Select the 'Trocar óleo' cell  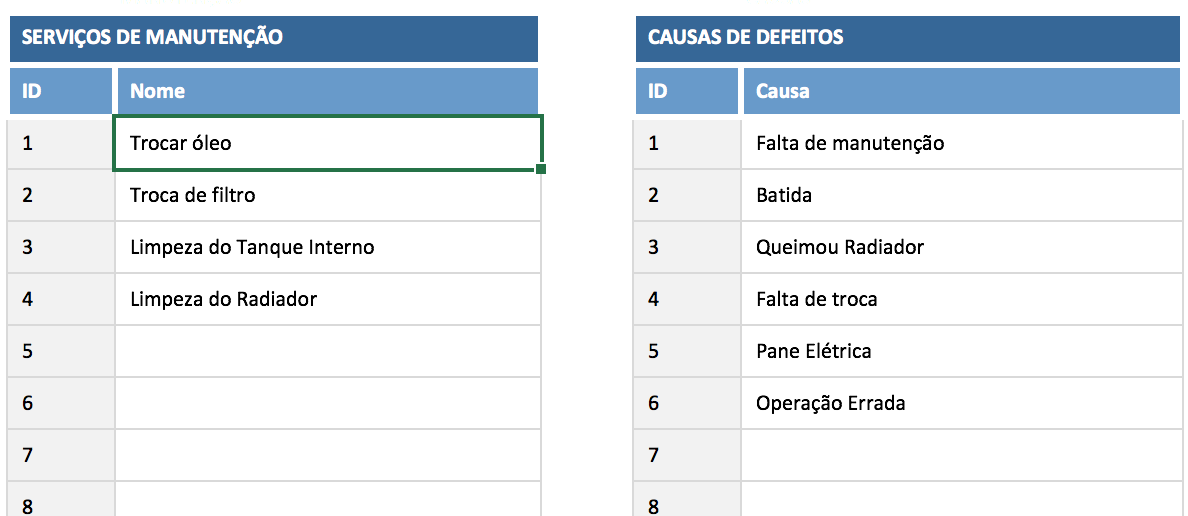click(x=327, y=143)
